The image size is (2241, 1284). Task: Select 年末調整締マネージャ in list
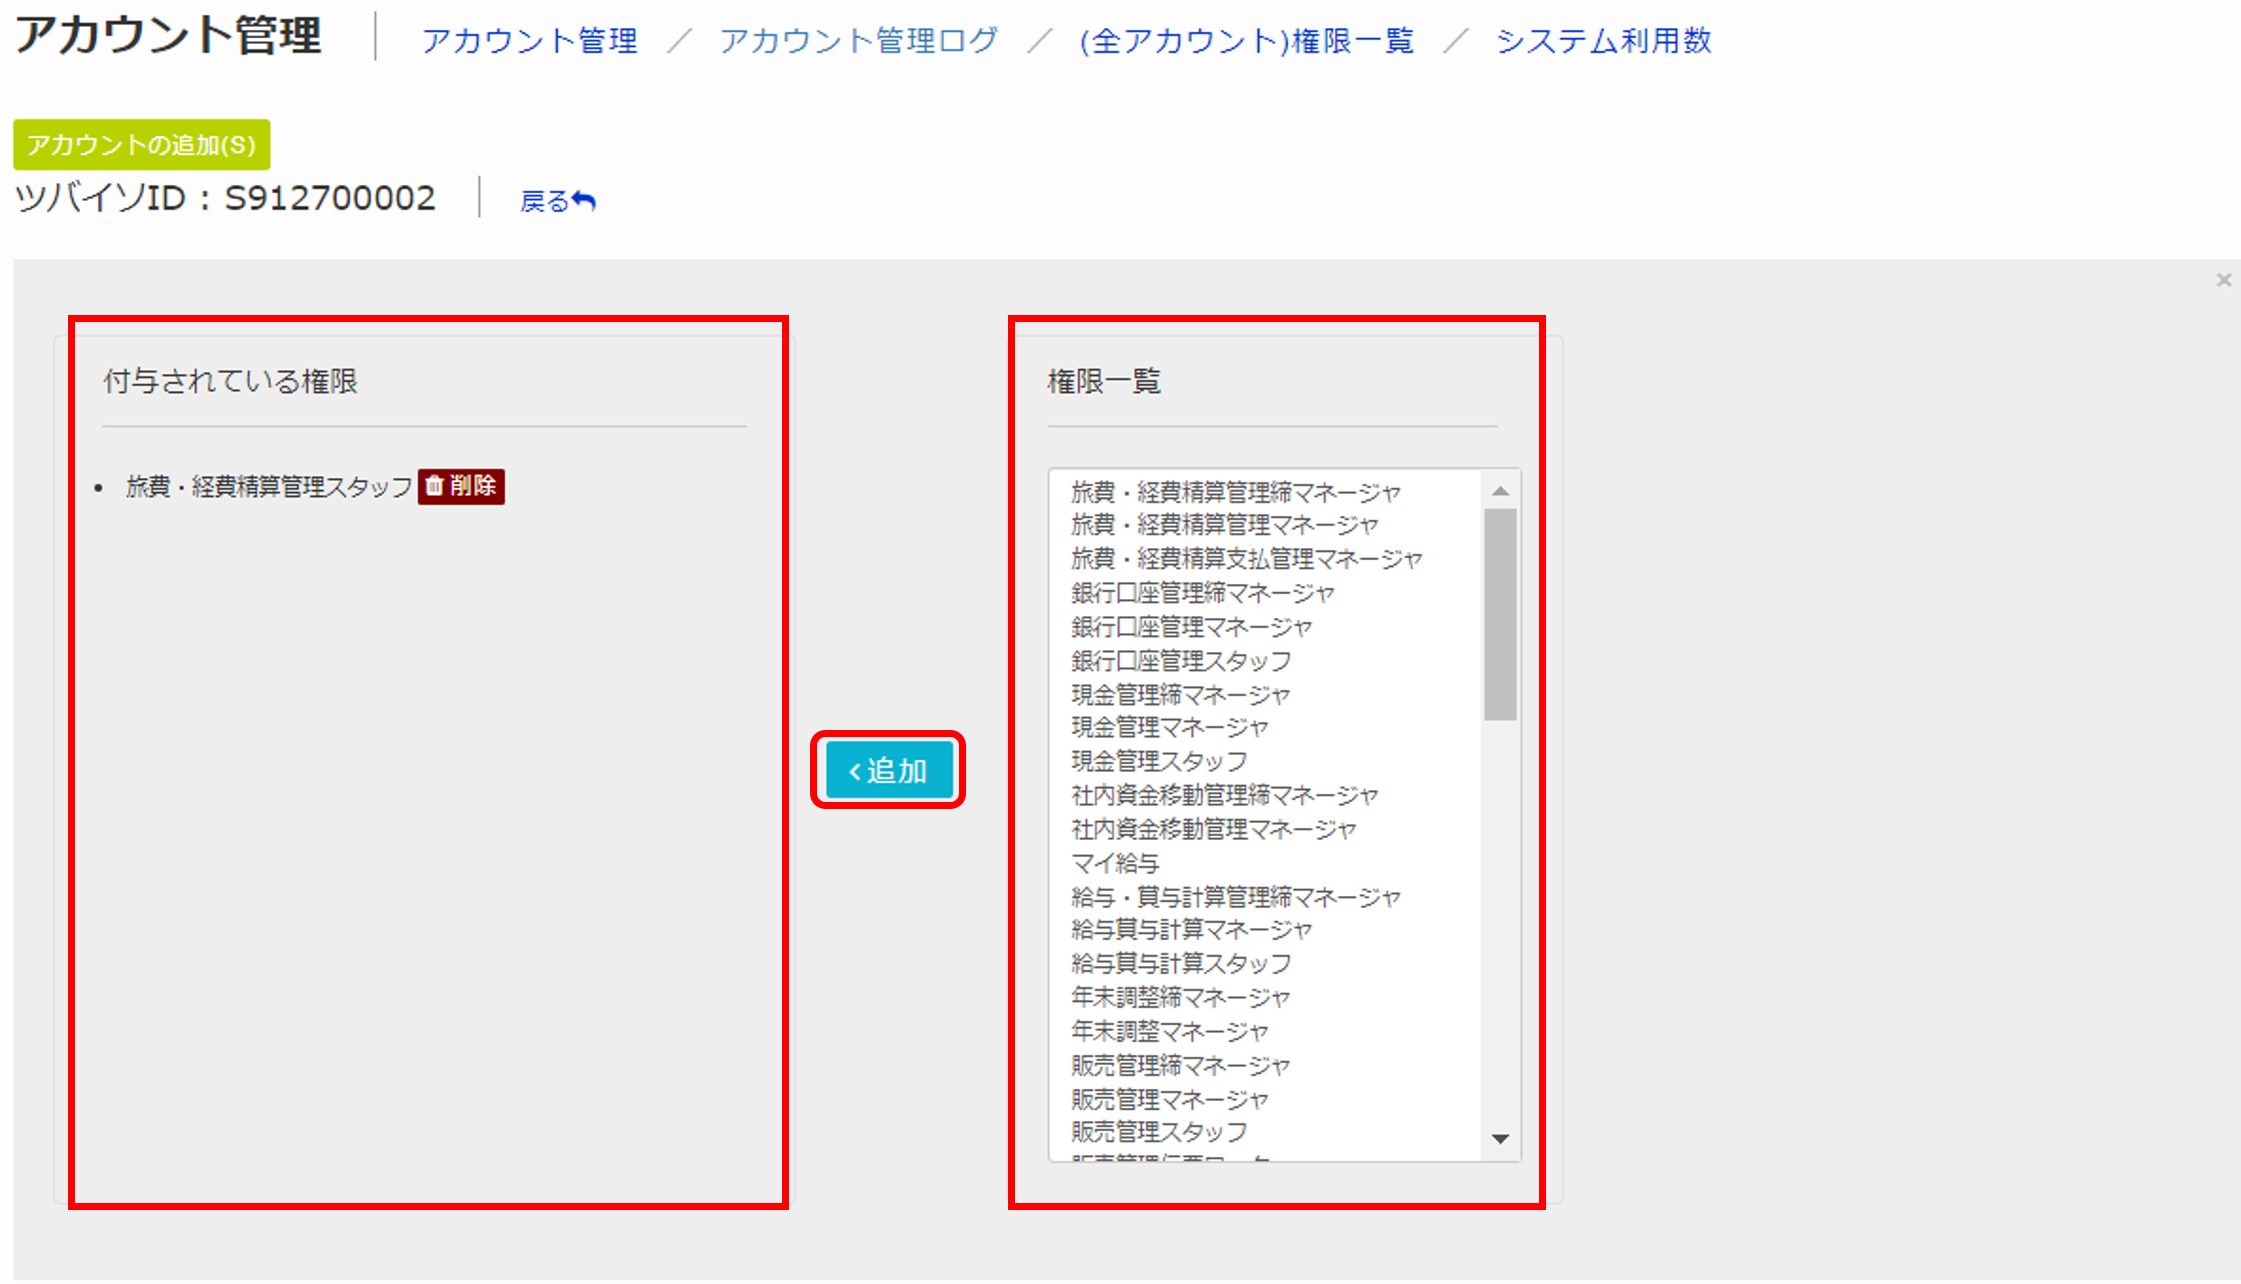pyautogui.click(x=1181, y=997)
